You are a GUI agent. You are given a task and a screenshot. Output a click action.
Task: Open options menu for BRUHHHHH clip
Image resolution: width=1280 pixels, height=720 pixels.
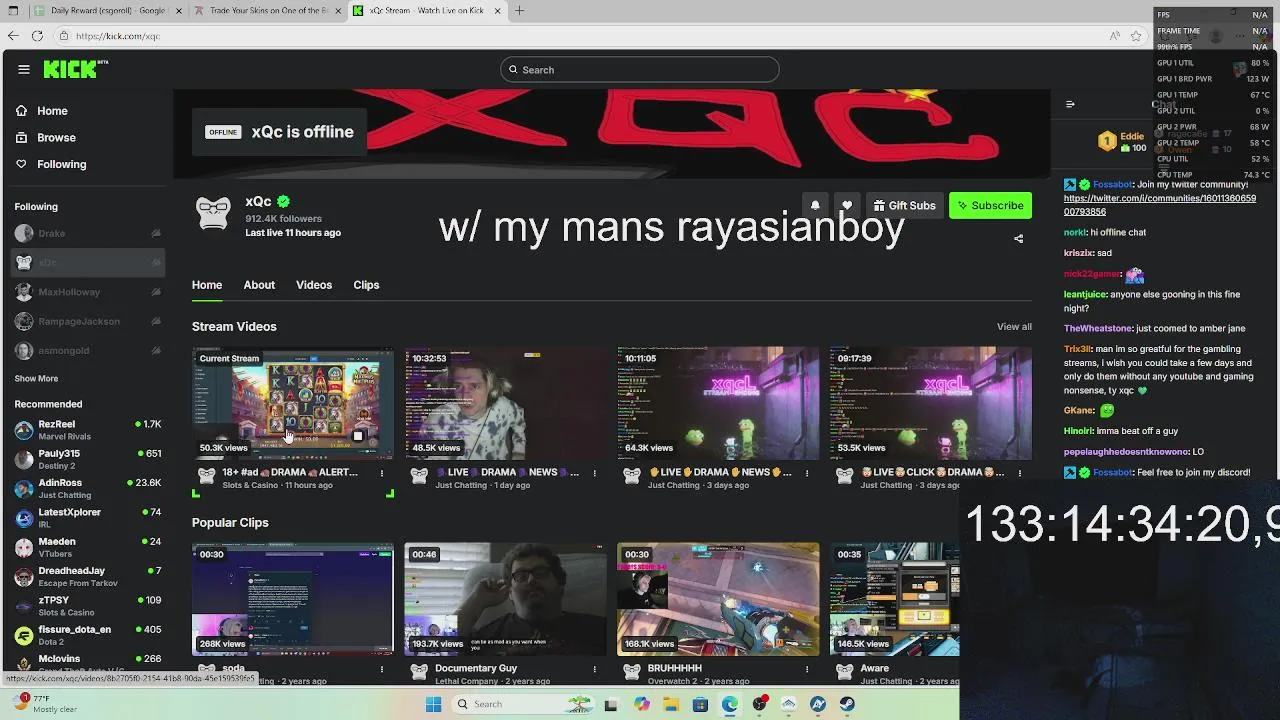[x=807, y=669]
